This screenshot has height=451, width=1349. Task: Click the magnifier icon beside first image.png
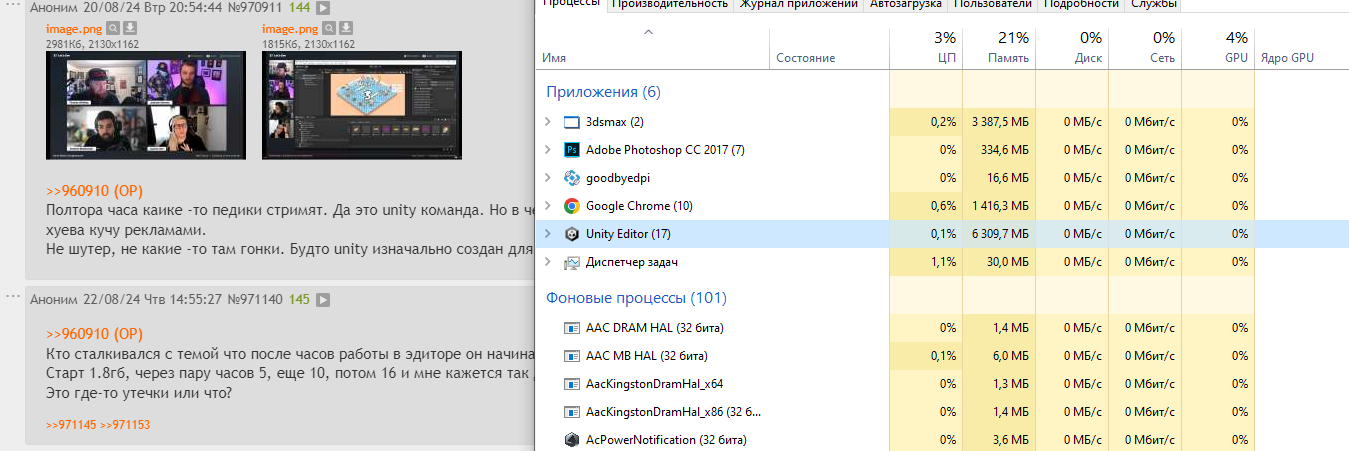[x=113, y=28]
